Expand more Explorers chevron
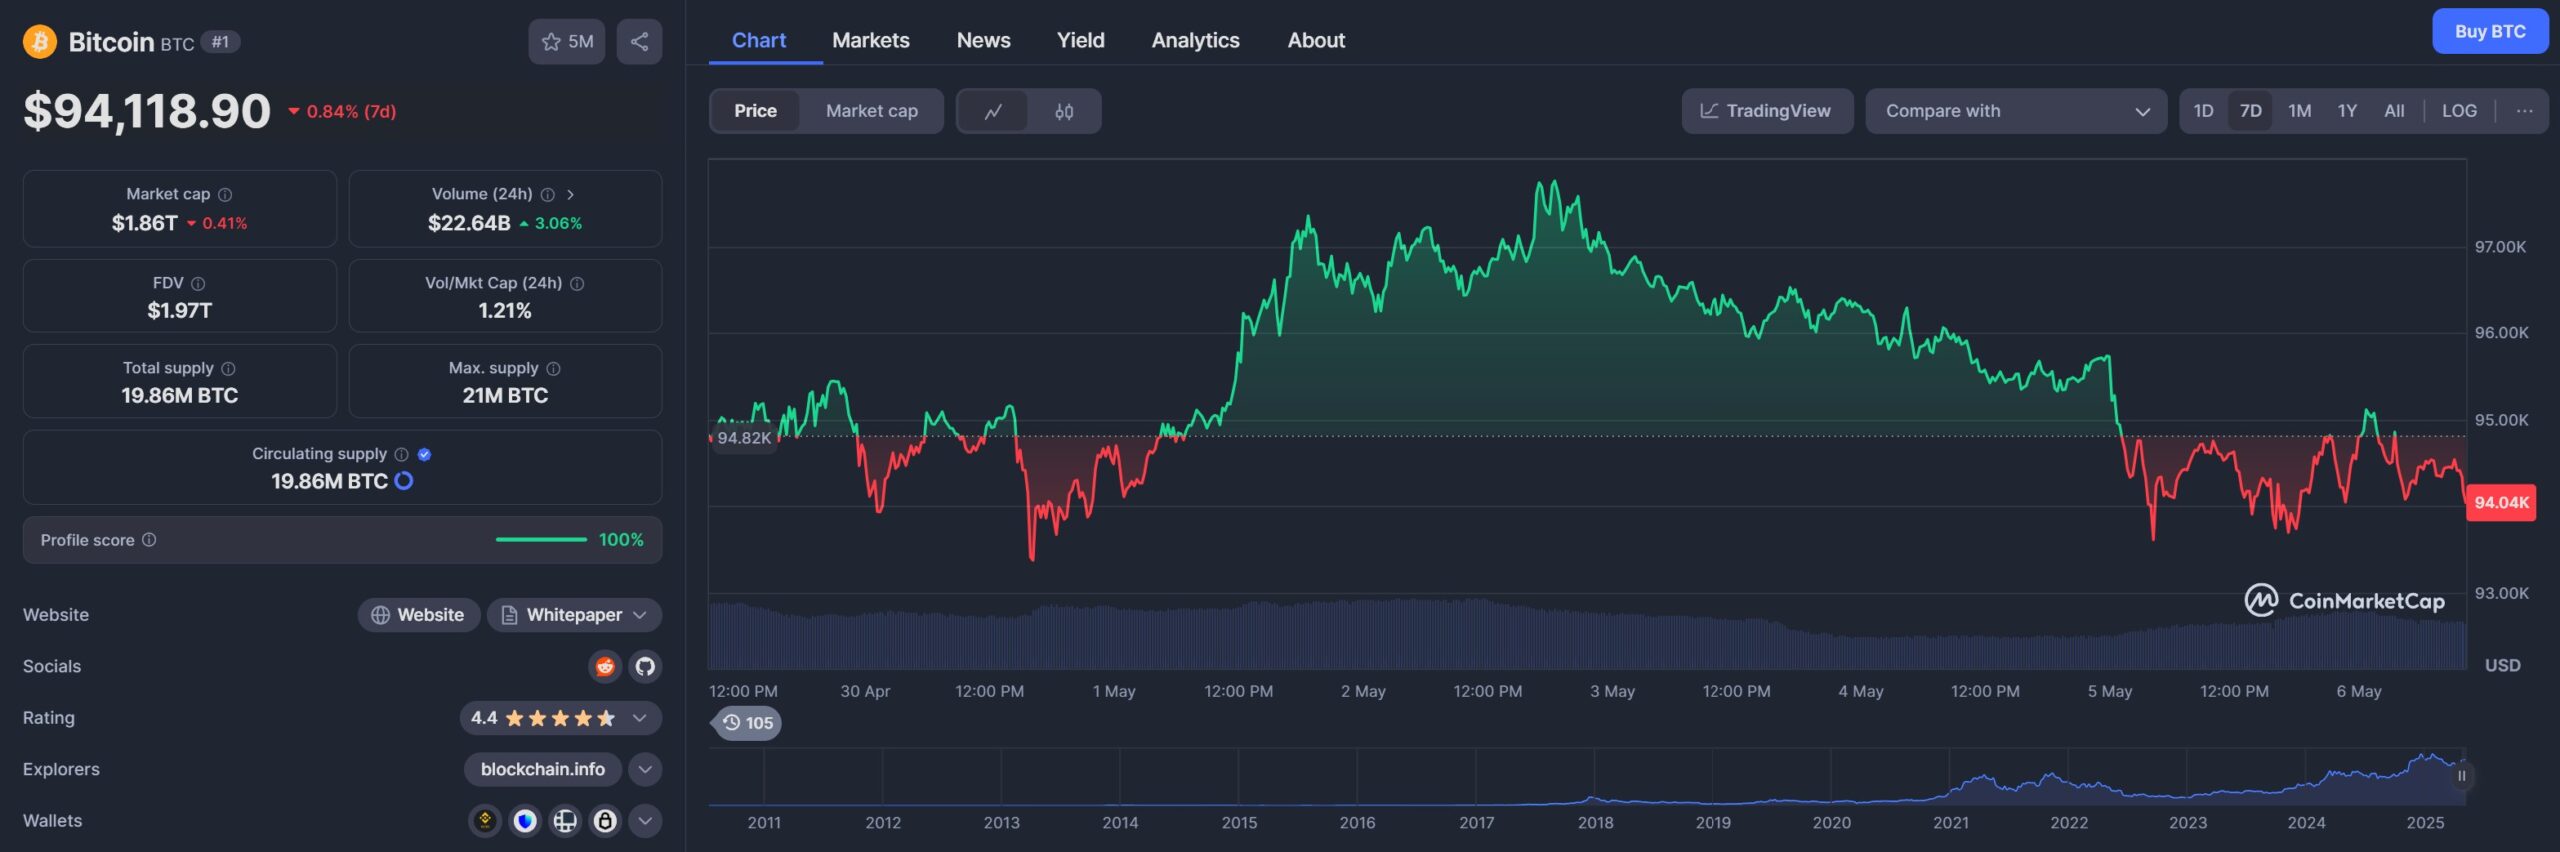The height and width of the screenshot is (852, 2560). click(645, 769)
